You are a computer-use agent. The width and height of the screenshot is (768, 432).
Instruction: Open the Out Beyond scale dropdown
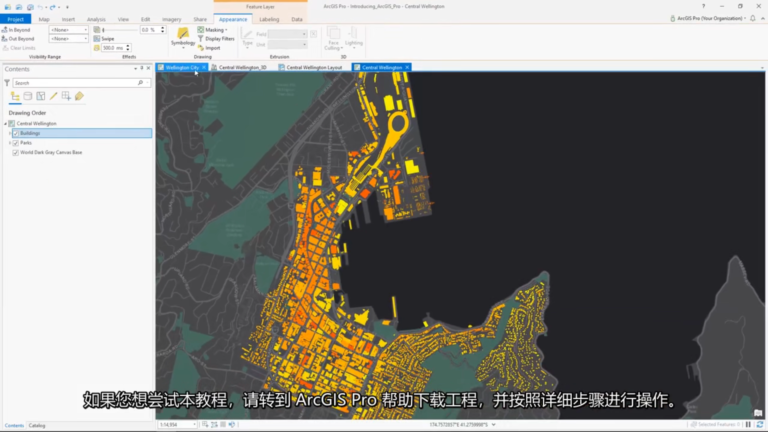(x=85, y=39)
